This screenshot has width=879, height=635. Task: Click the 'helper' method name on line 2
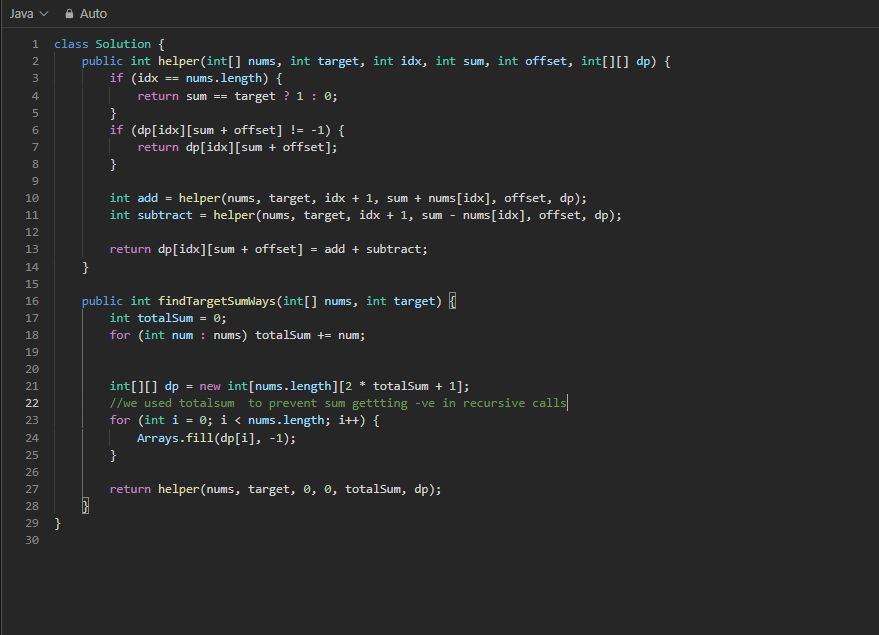[179, 61]
